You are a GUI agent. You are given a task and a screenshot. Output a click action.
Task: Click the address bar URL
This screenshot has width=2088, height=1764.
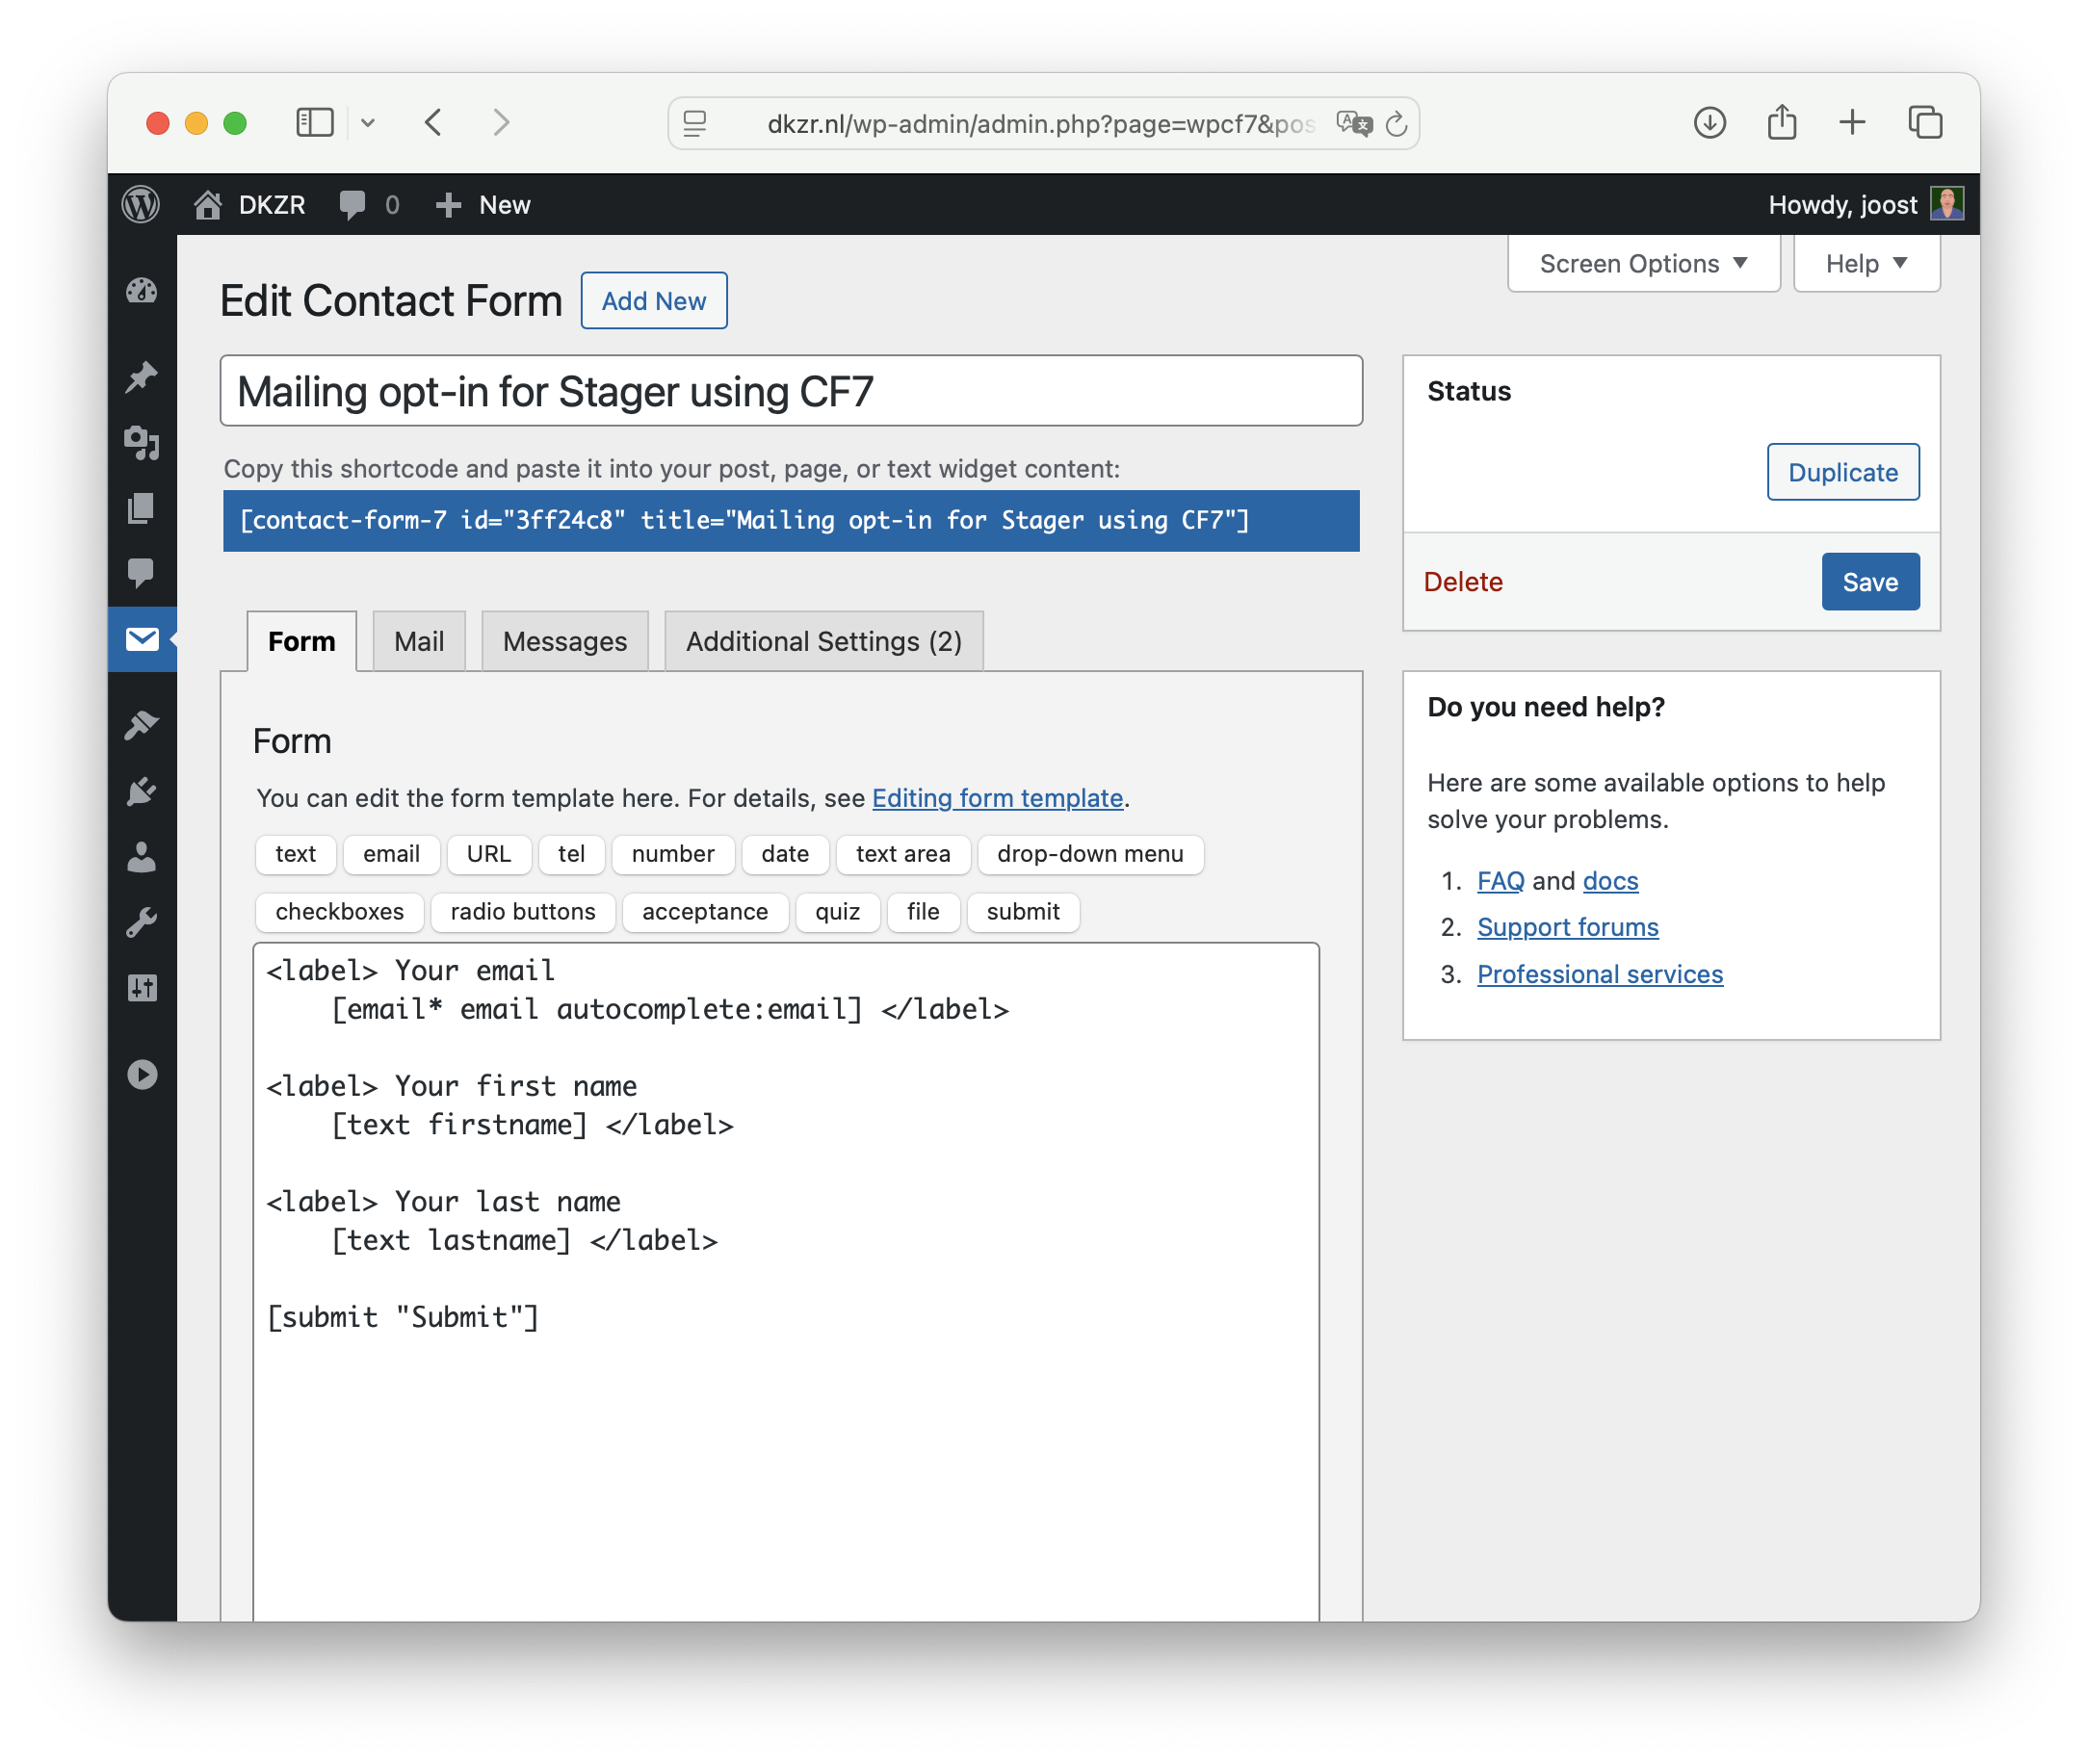pyautogui.click(x=1040, y=124)
